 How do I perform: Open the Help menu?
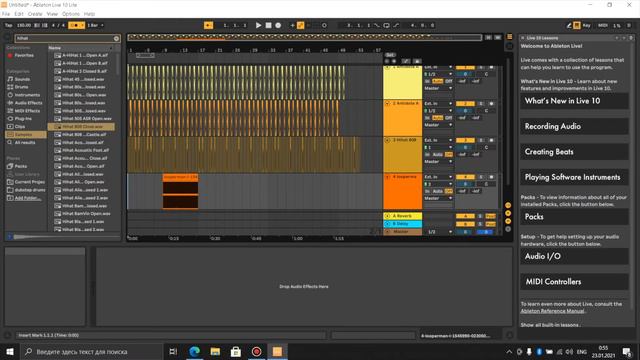pyautogui.click(x=89, y=14)
